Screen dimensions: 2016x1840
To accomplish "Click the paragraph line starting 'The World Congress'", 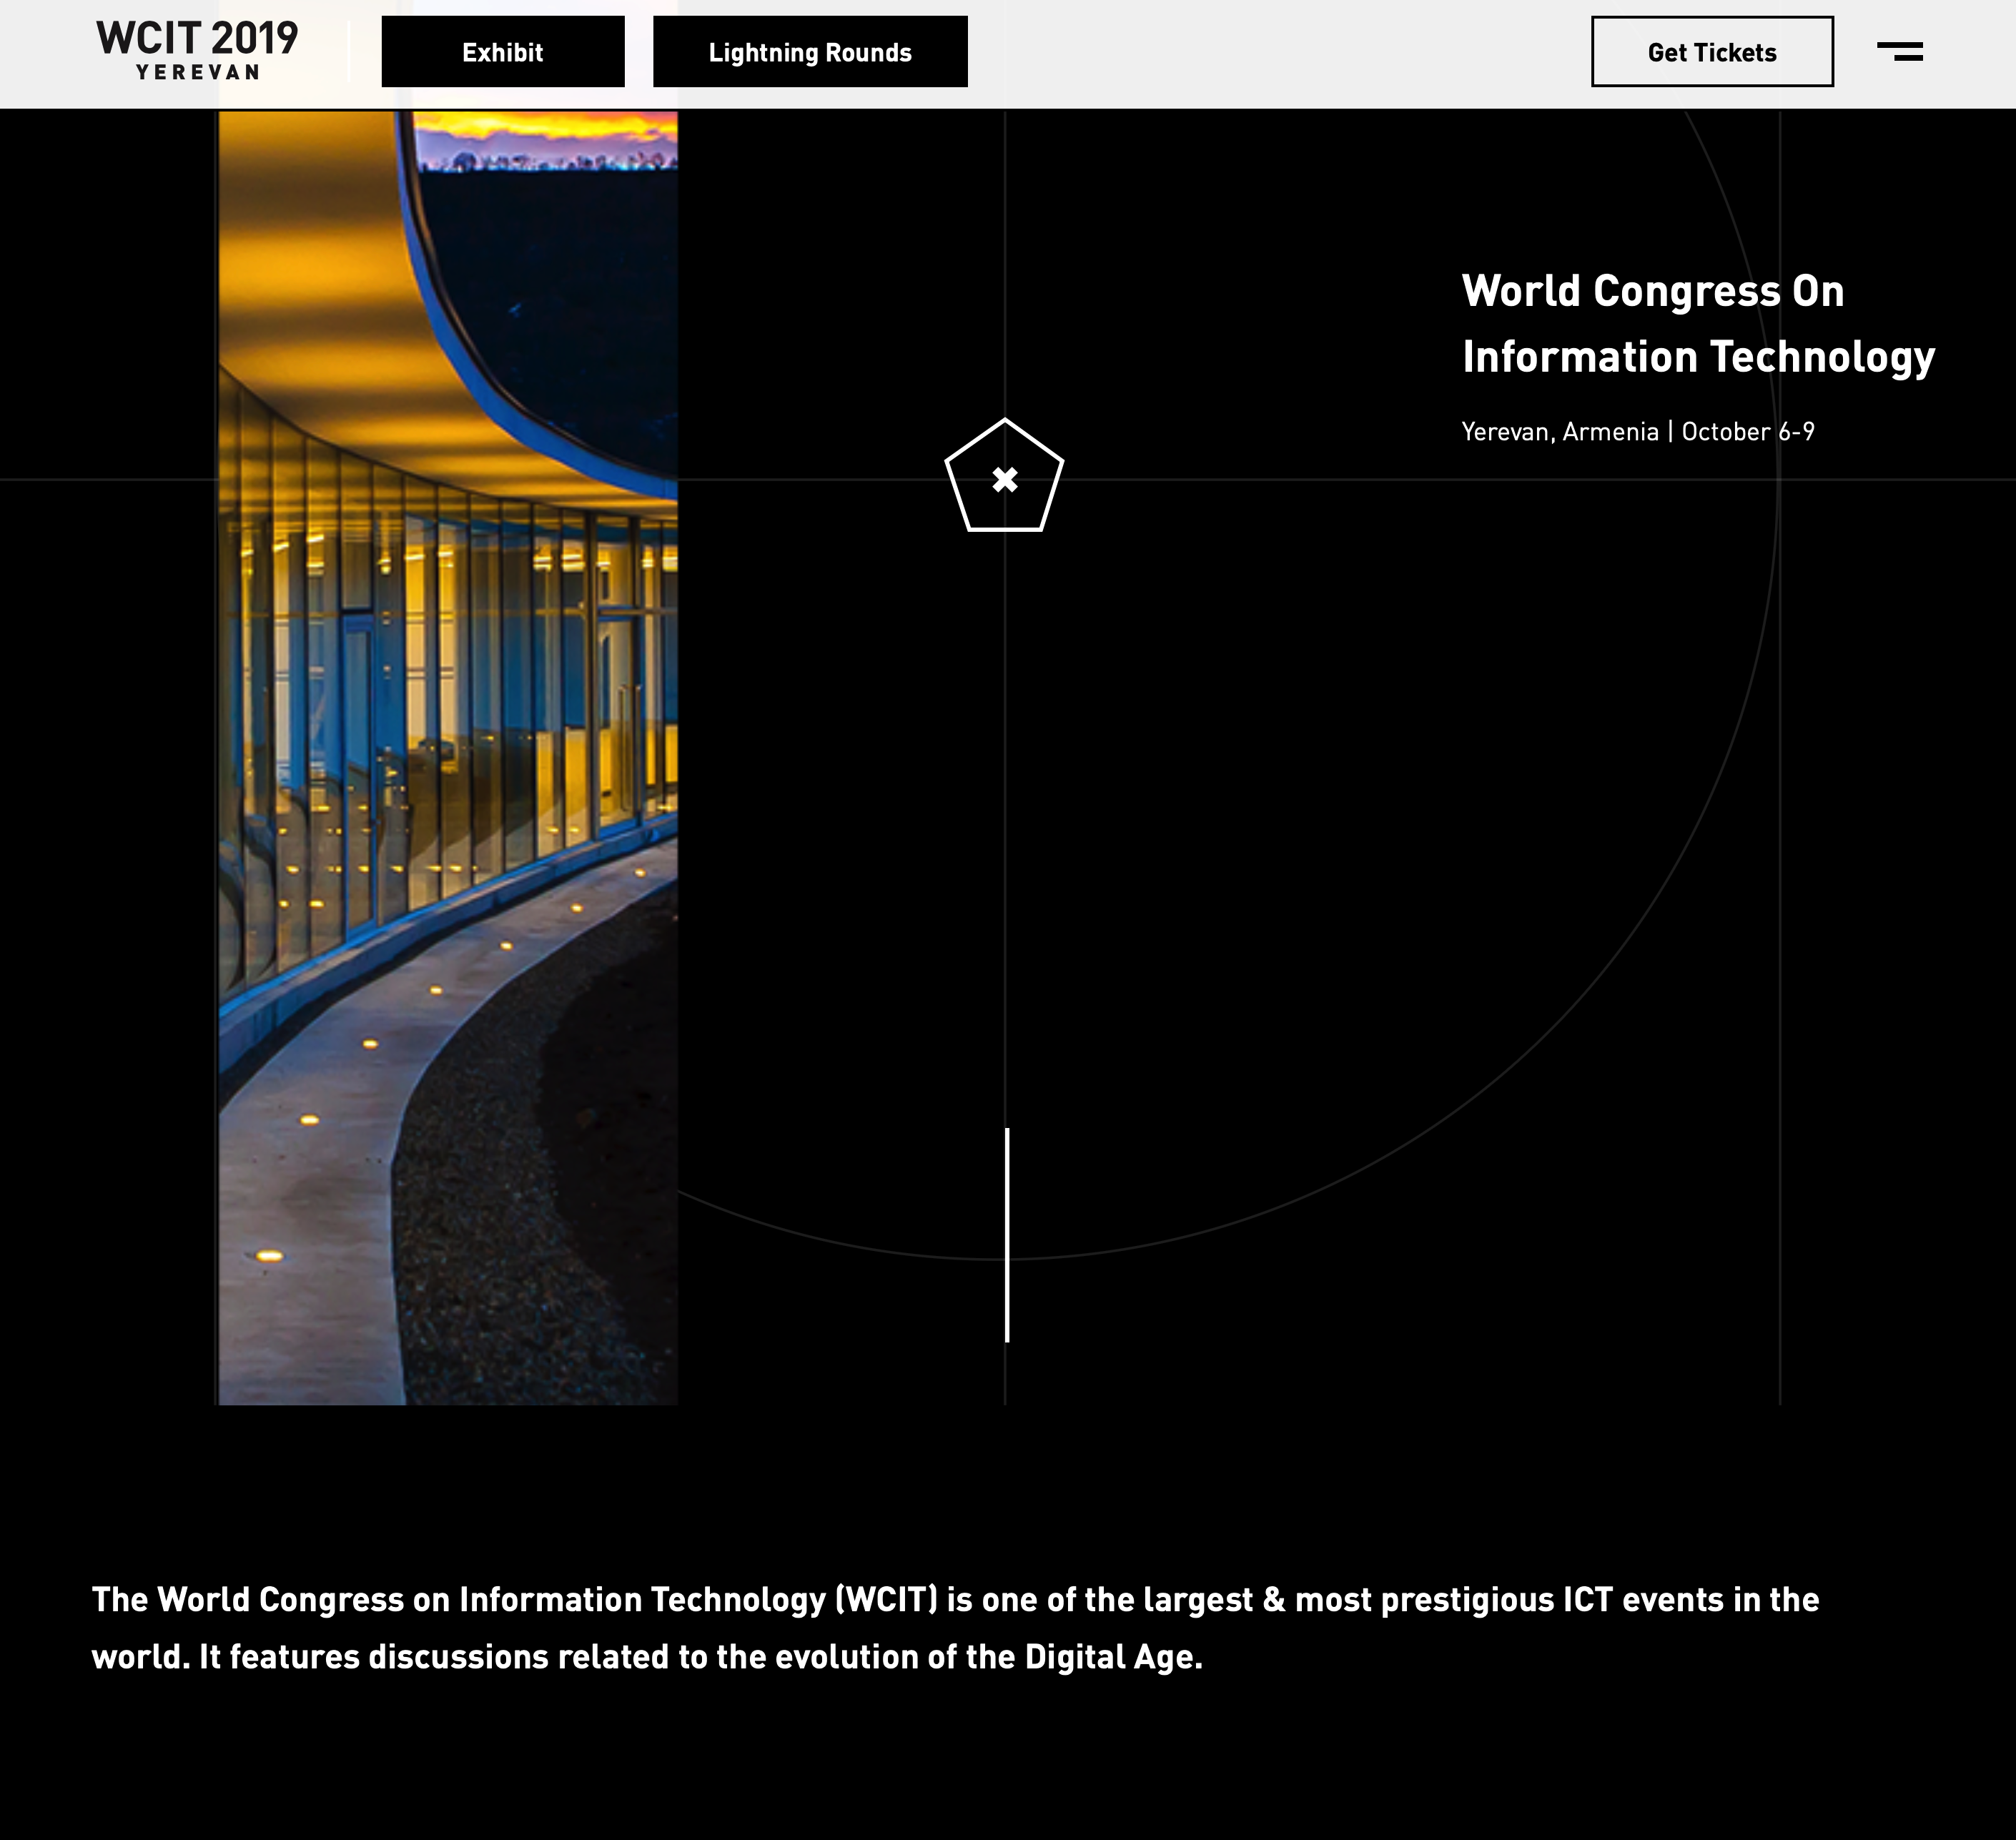I will point(955,1599).
